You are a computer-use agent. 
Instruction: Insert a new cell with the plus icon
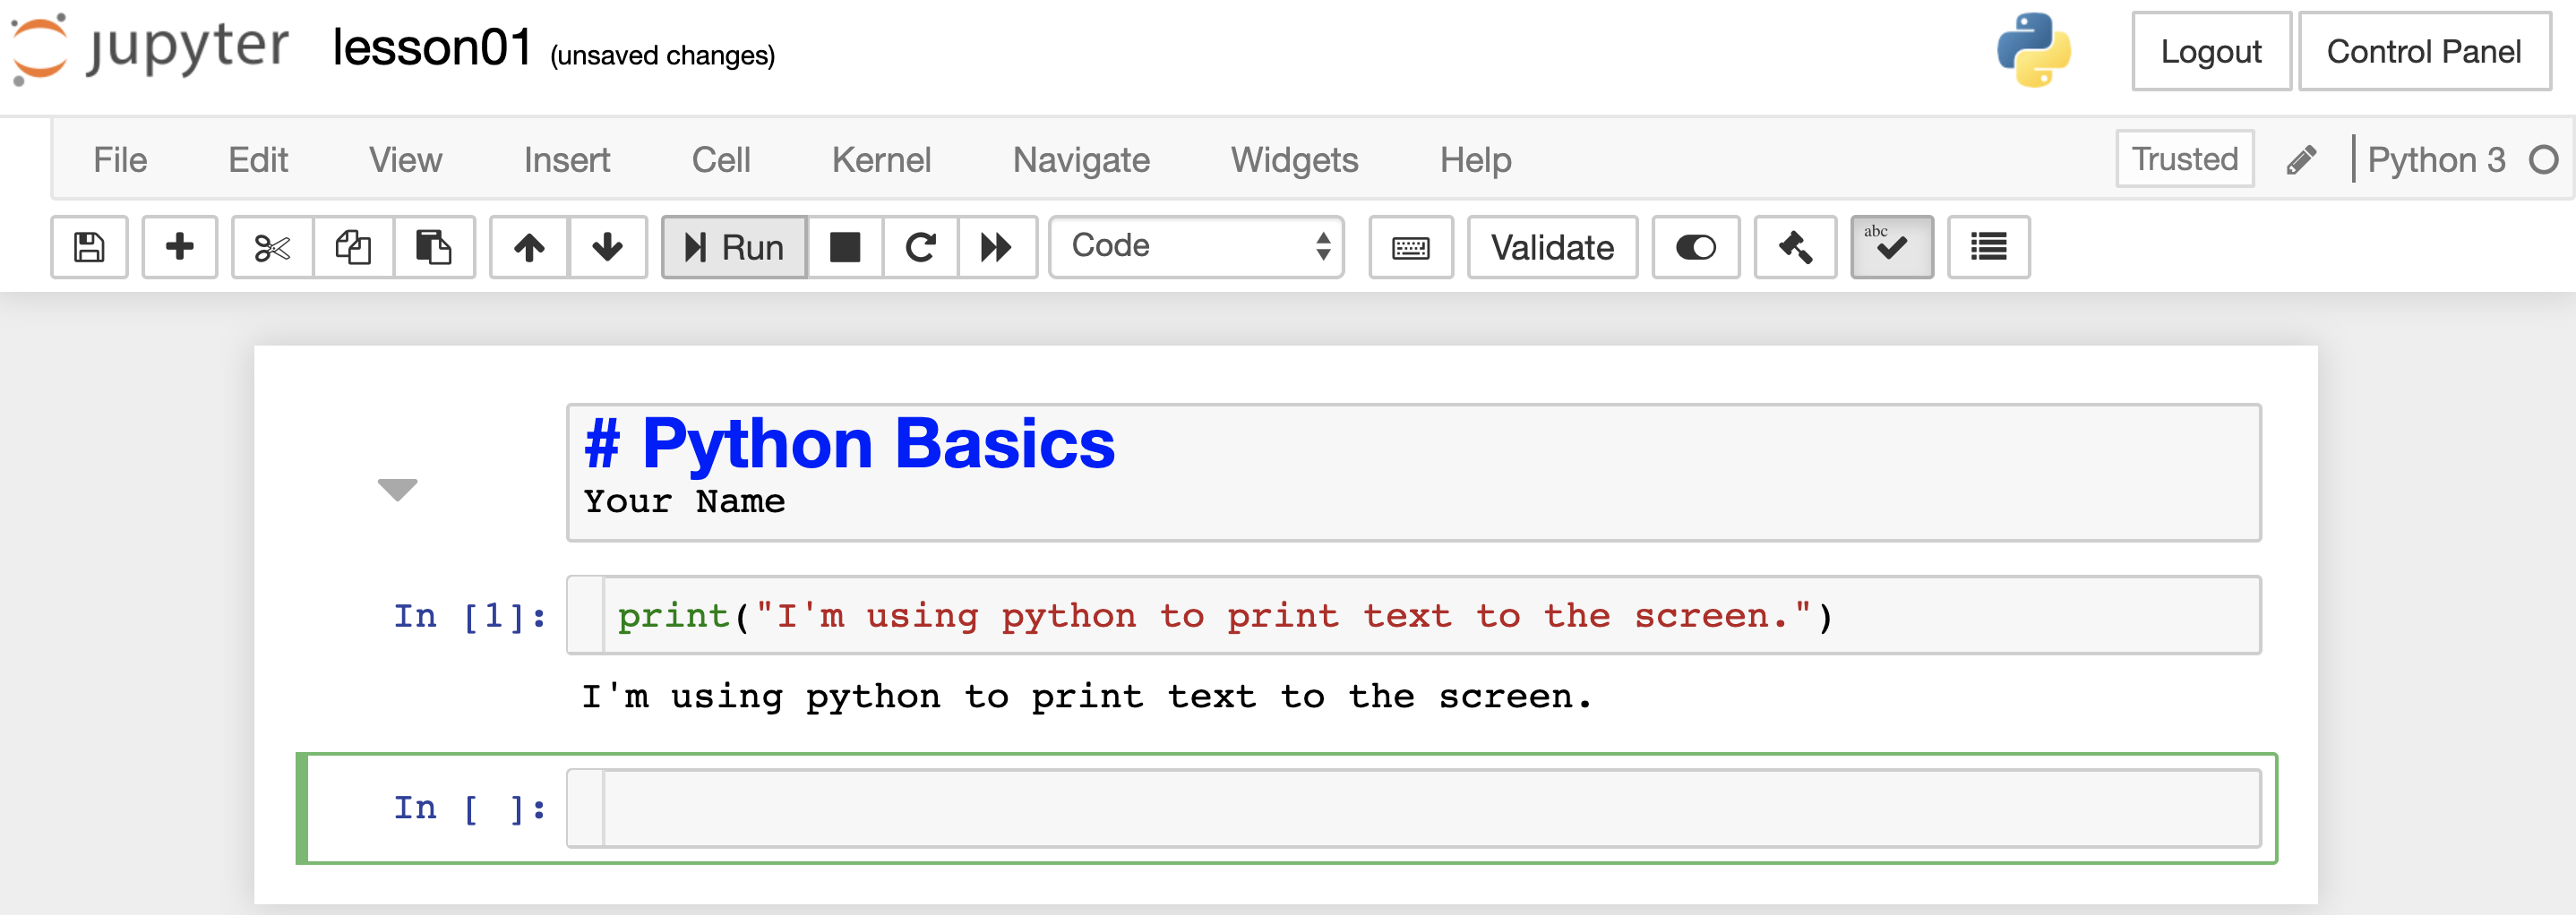180,247
